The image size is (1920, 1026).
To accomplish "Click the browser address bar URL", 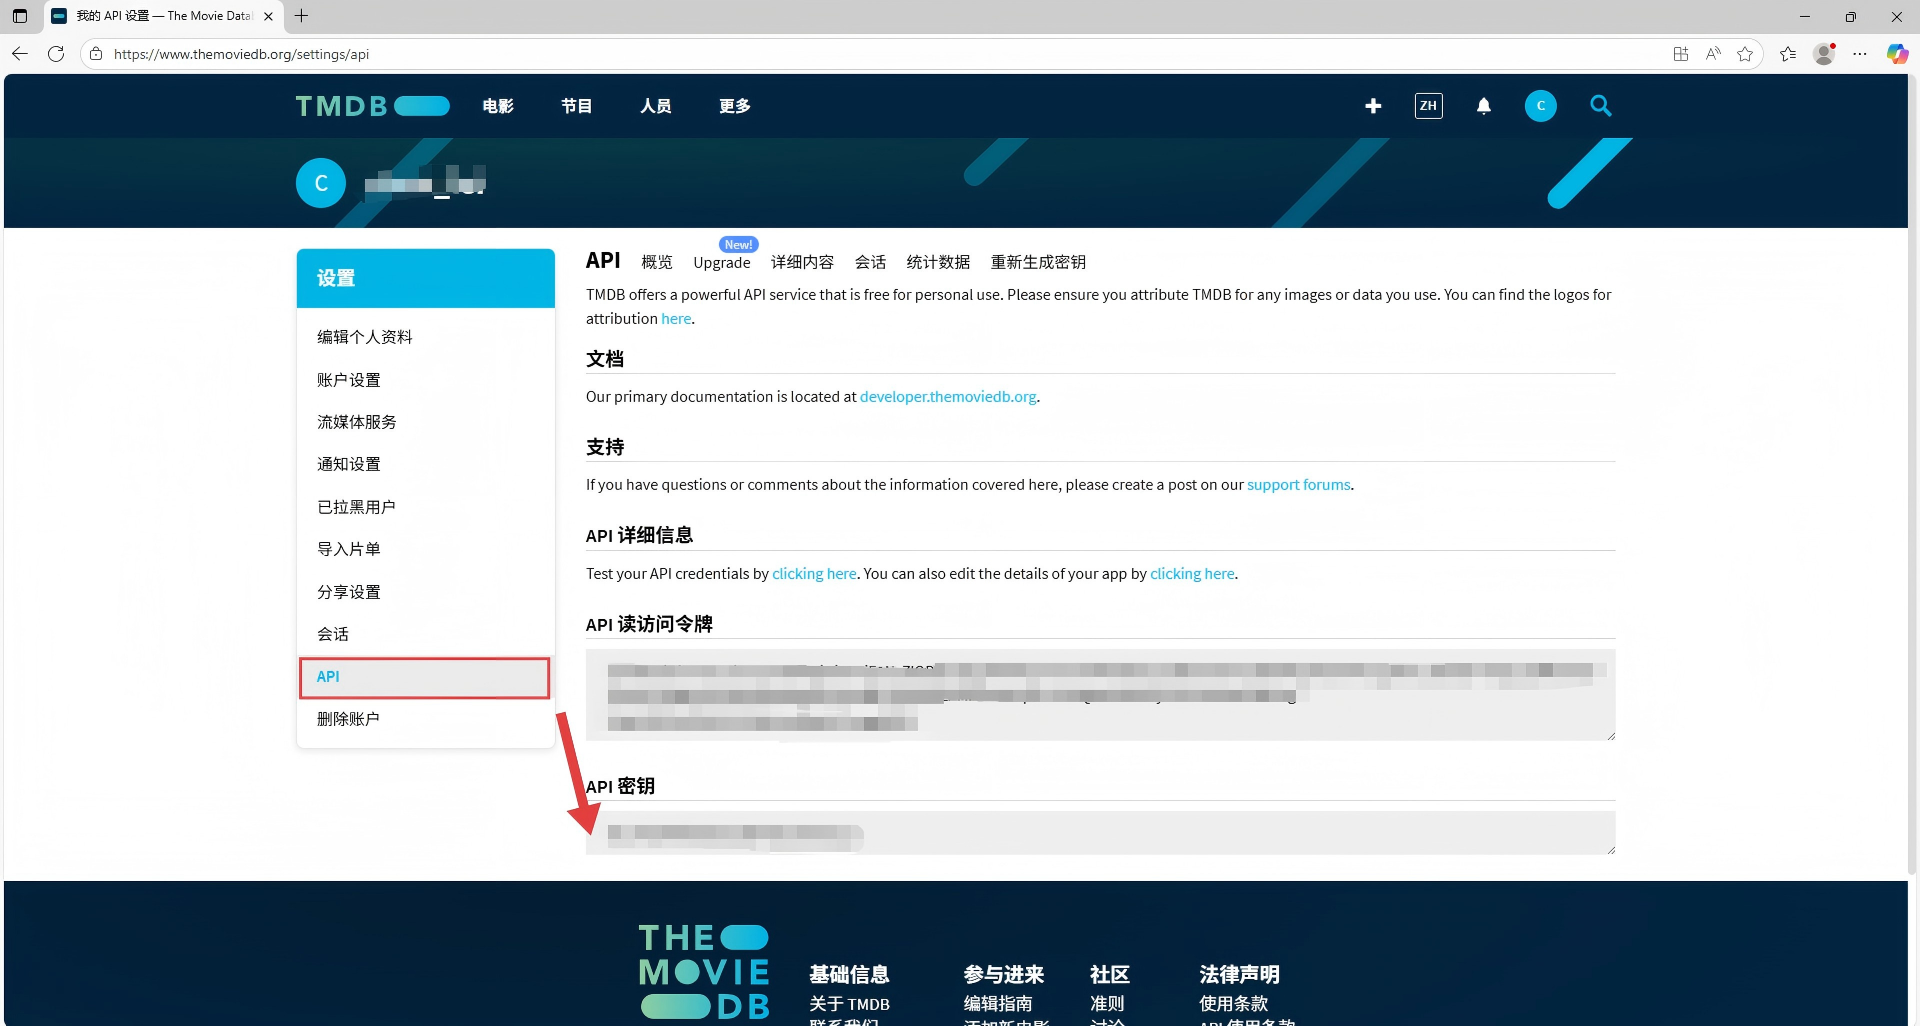I will pyautogui.click(x=241, y=54).
